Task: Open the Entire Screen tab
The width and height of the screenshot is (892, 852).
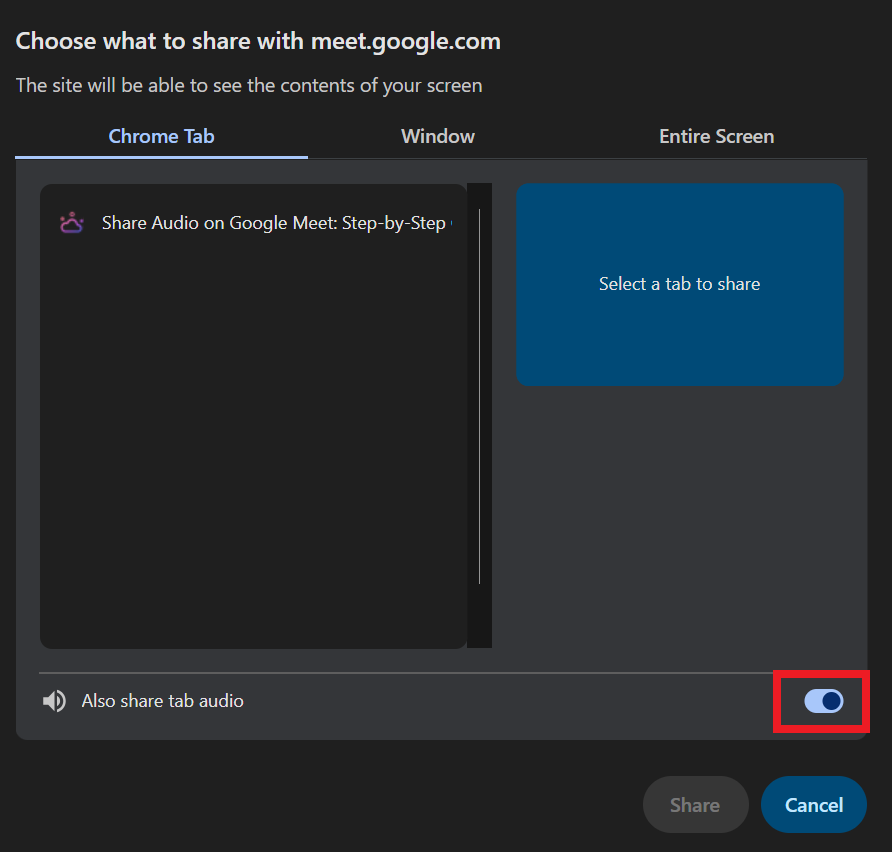Action: pos(716,136)
